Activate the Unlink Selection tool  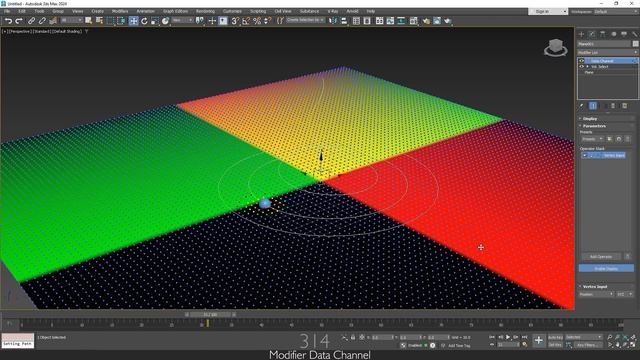42,21
